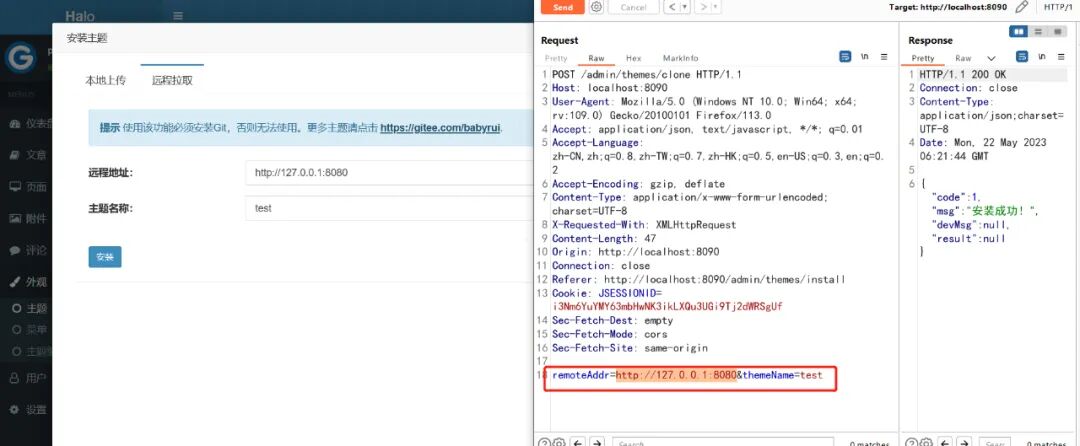
Task: Focus the Response panel search field
Action: click(994, 443)
